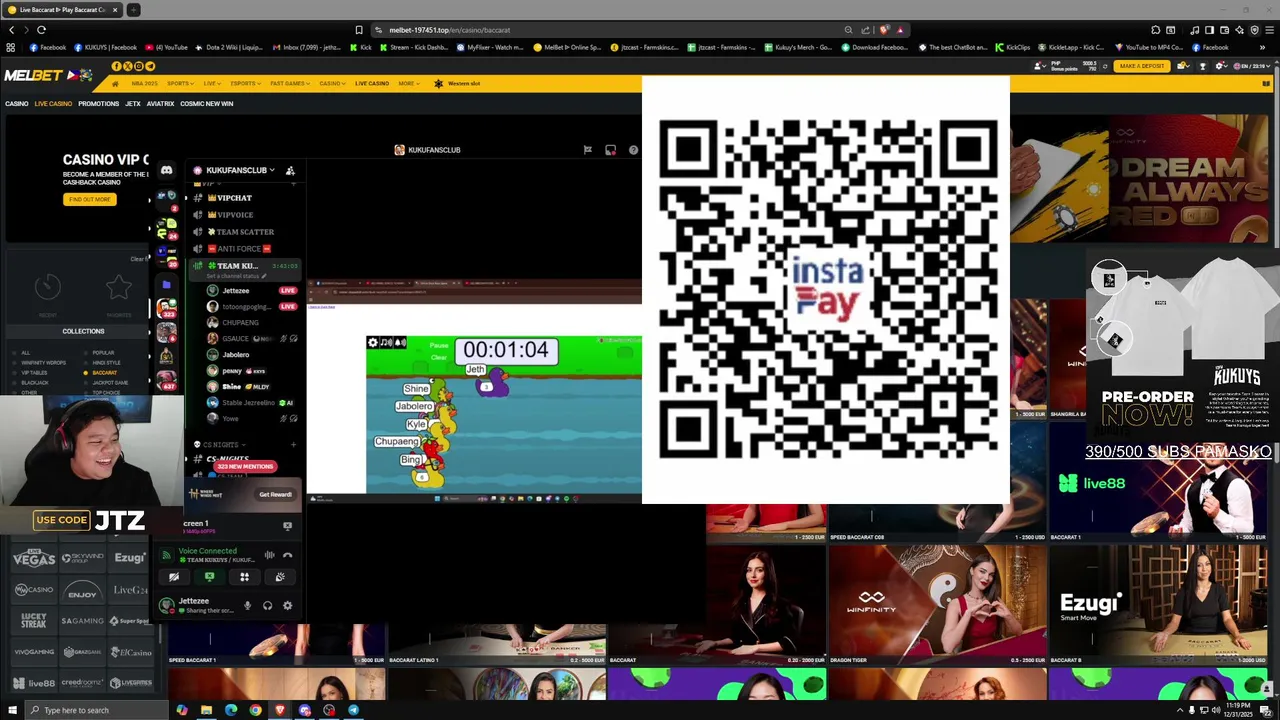Open Discord help question mark icon
Viewport: 1280px width, 720px height.
pos(633,150)
